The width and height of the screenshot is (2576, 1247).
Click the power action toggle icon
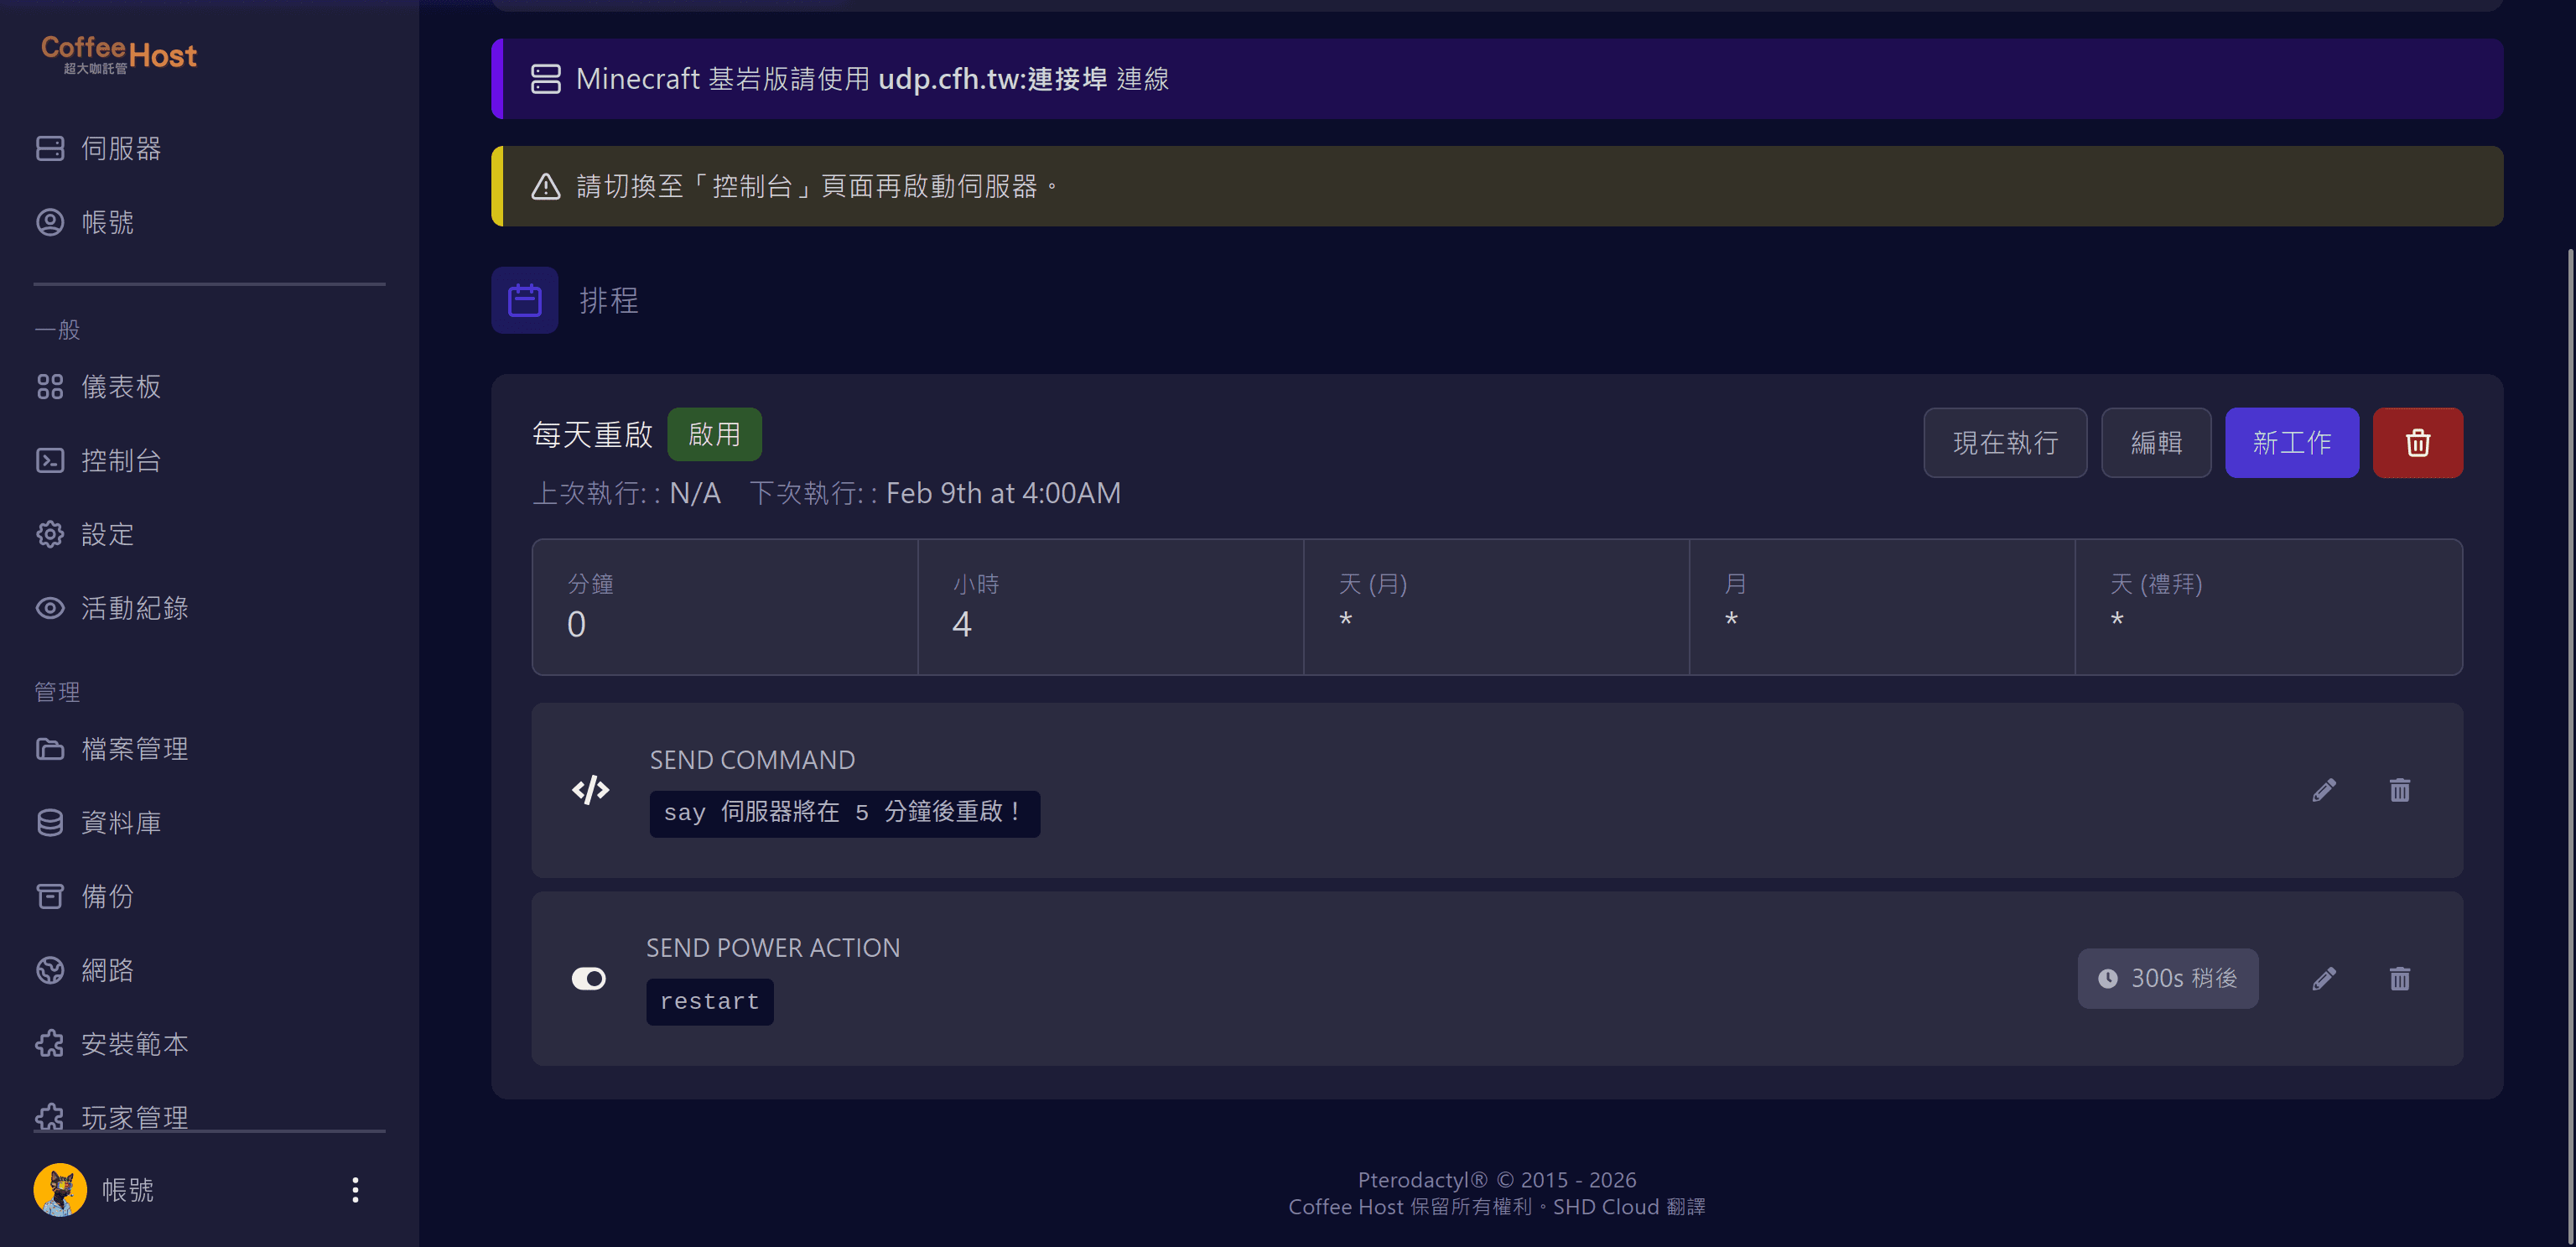(x=588, y=978)
